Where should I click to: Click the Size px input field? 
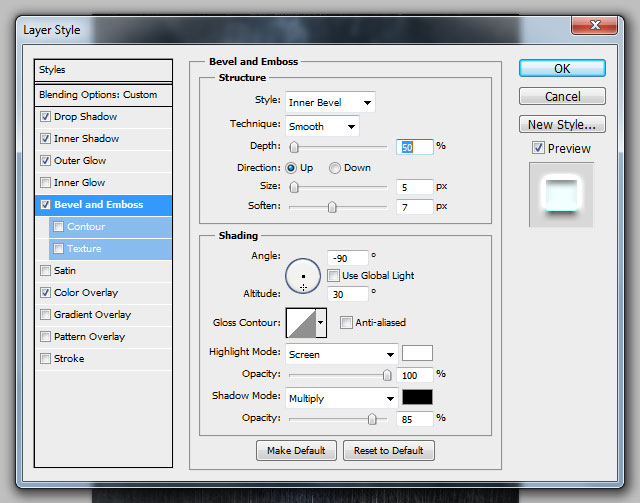coord(415,187)
